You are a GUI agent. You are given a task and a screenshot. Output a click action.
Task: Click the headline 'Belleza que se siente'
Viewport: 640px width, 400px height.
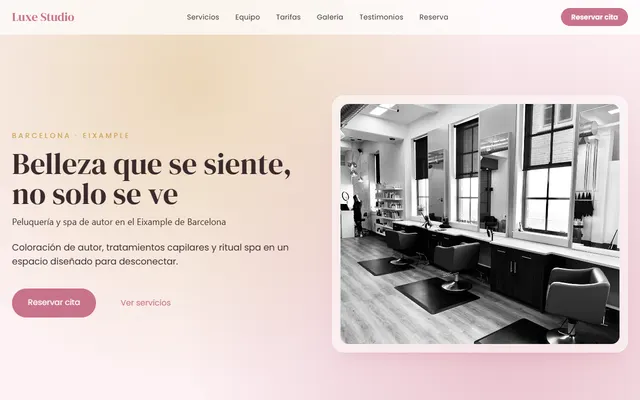(151, 164)
